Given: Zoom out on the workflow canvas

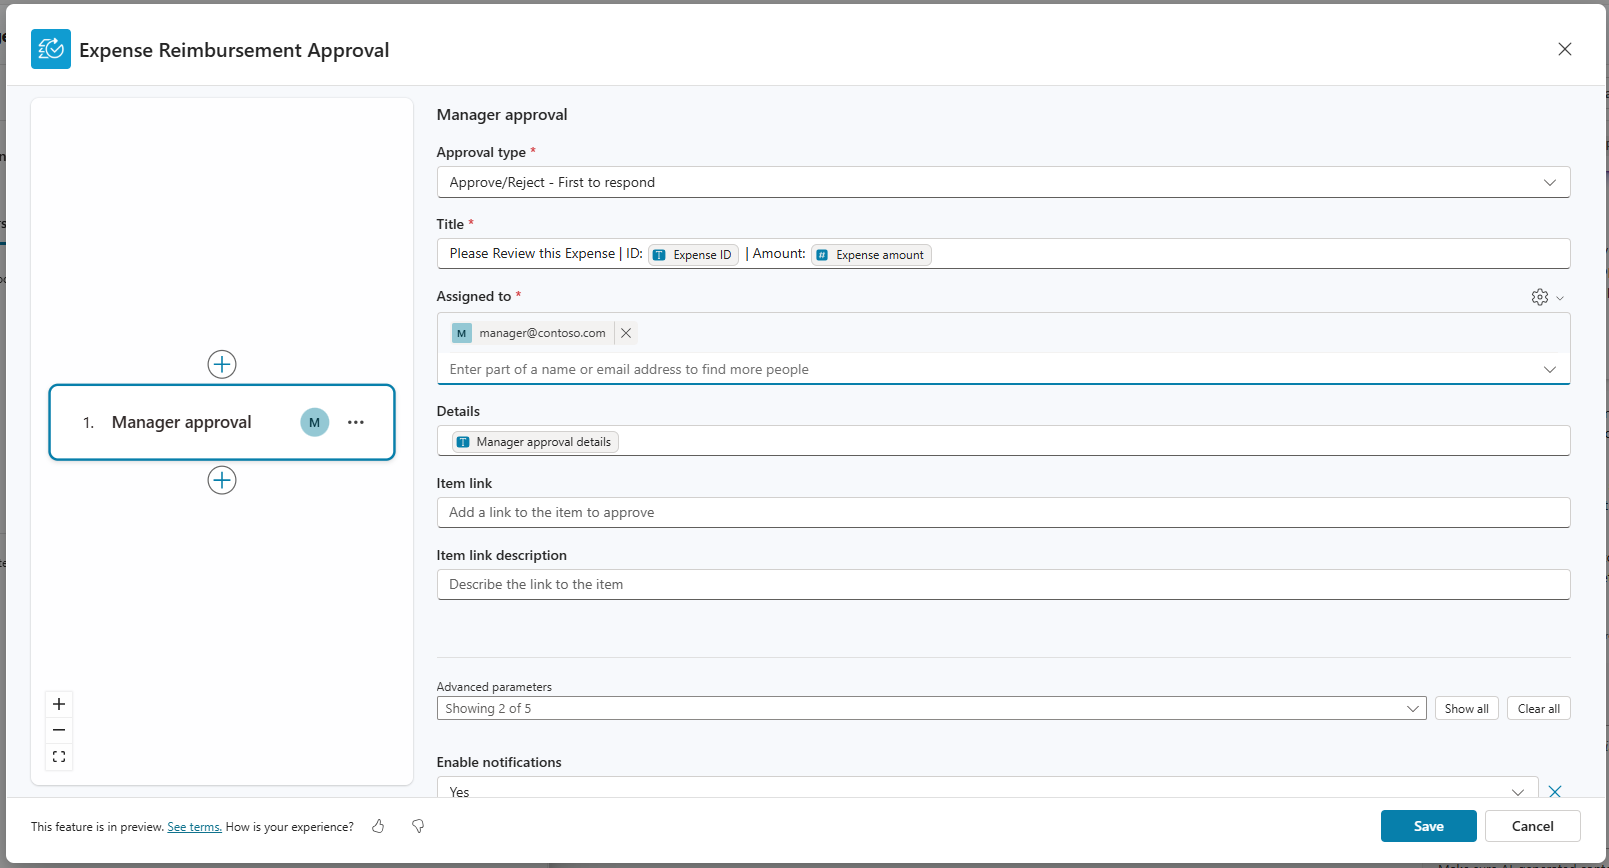Looking at the screenshot, I should [59, 730].
